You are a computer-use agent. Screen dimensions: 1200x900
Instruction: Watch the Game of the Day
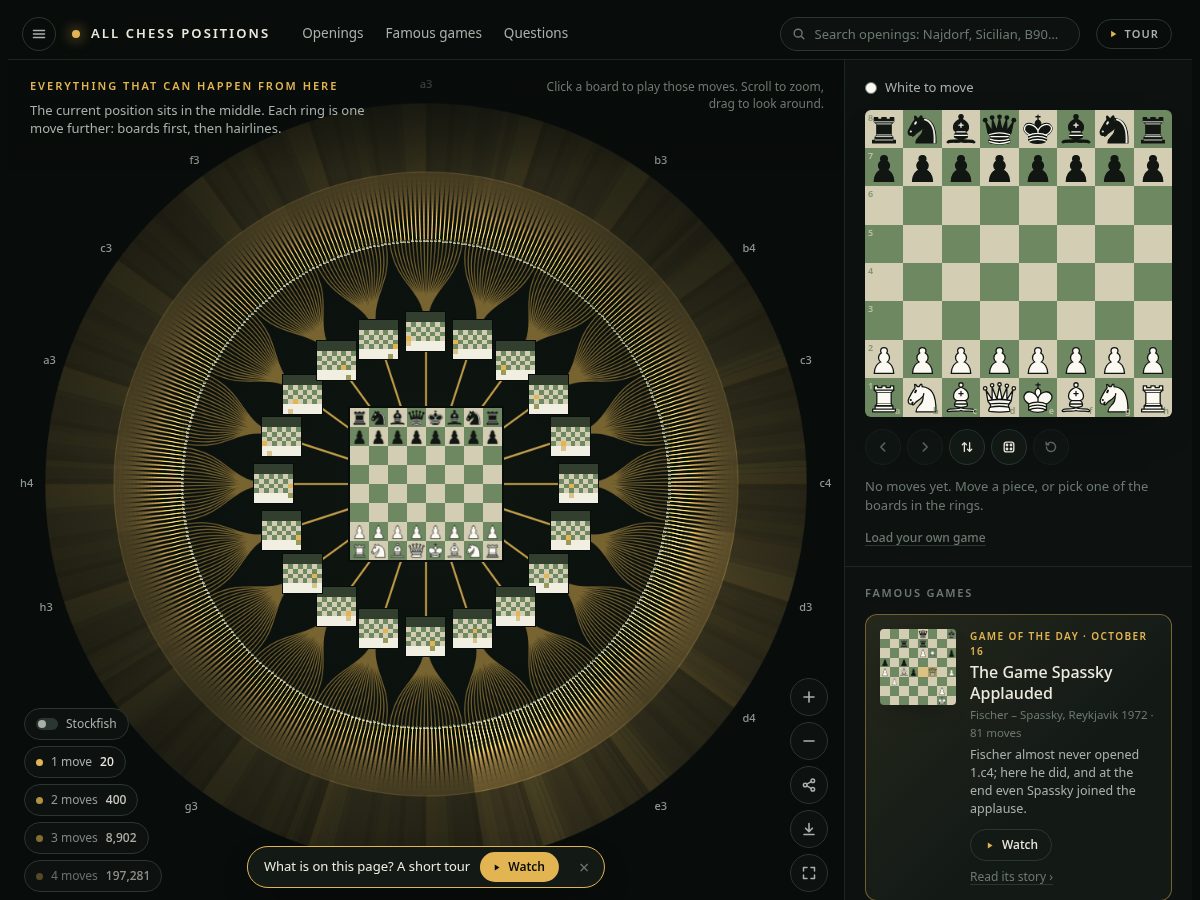[1011, 845]
